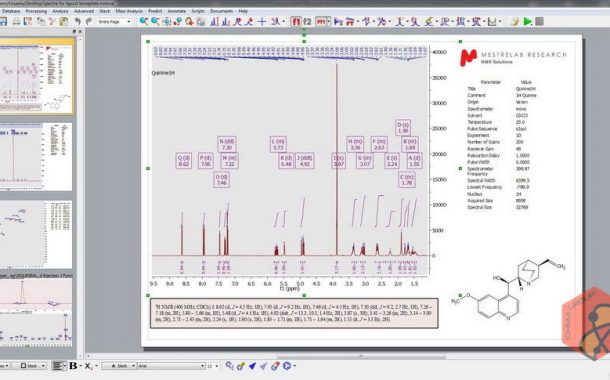Click the Print icon in toolbar

pos(16,21)
